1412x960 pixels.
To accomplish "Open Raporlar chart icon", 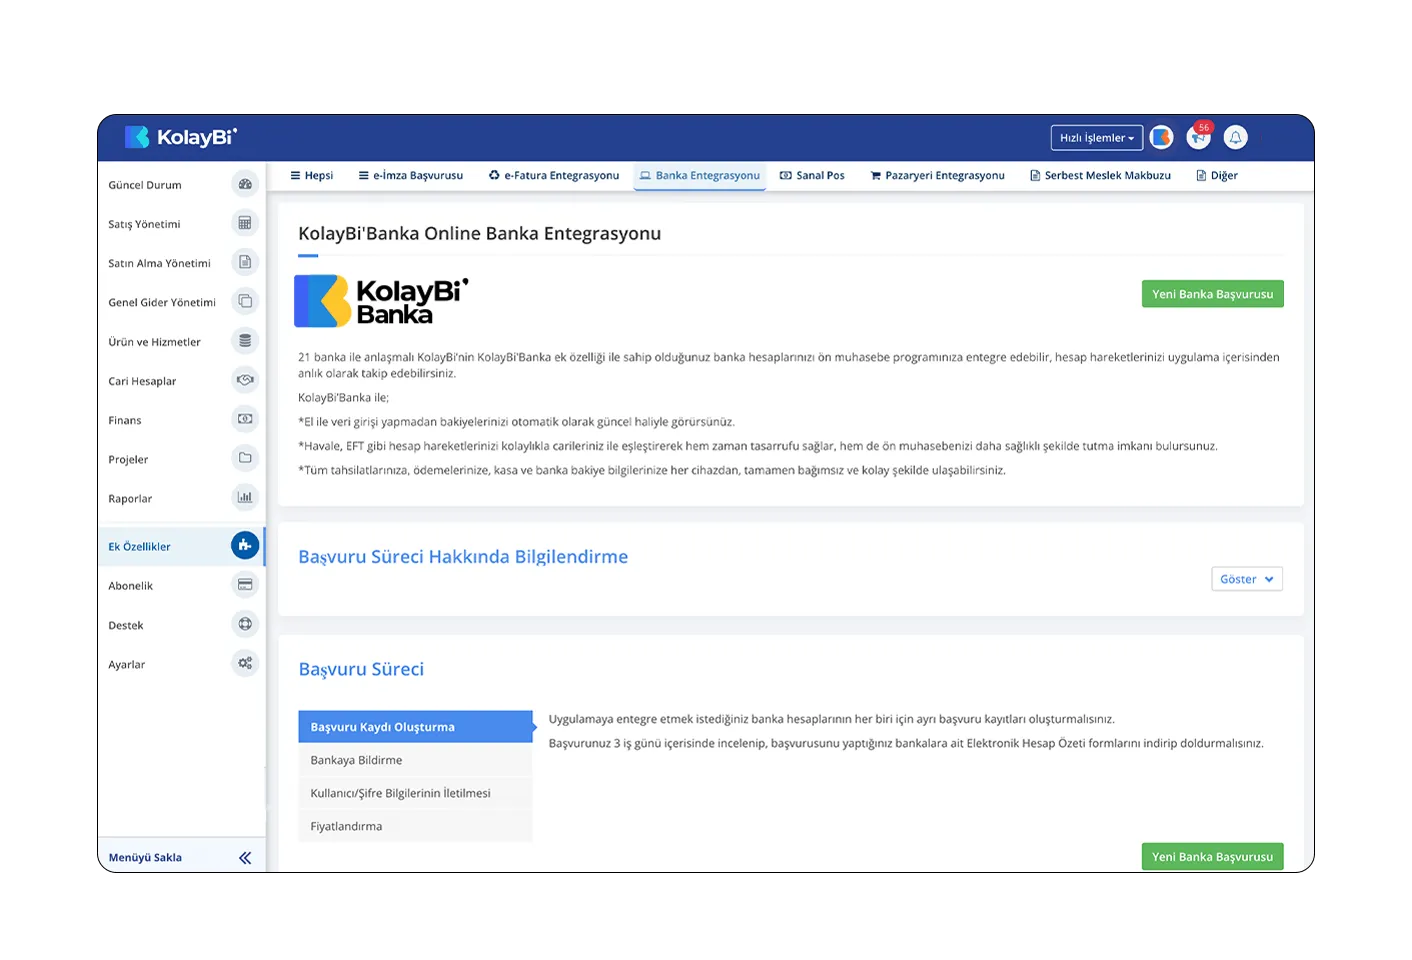I will 245,497.
